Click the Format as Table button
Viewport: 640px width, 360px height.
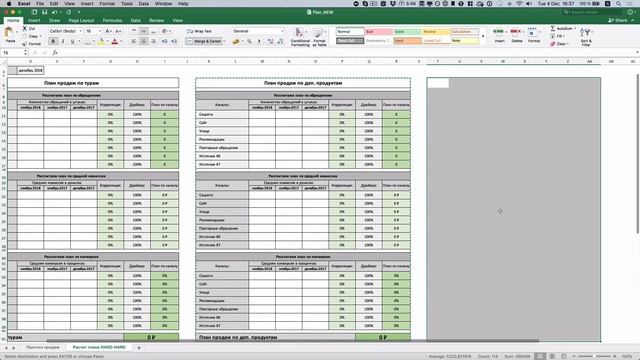click(x=319, y=37)
